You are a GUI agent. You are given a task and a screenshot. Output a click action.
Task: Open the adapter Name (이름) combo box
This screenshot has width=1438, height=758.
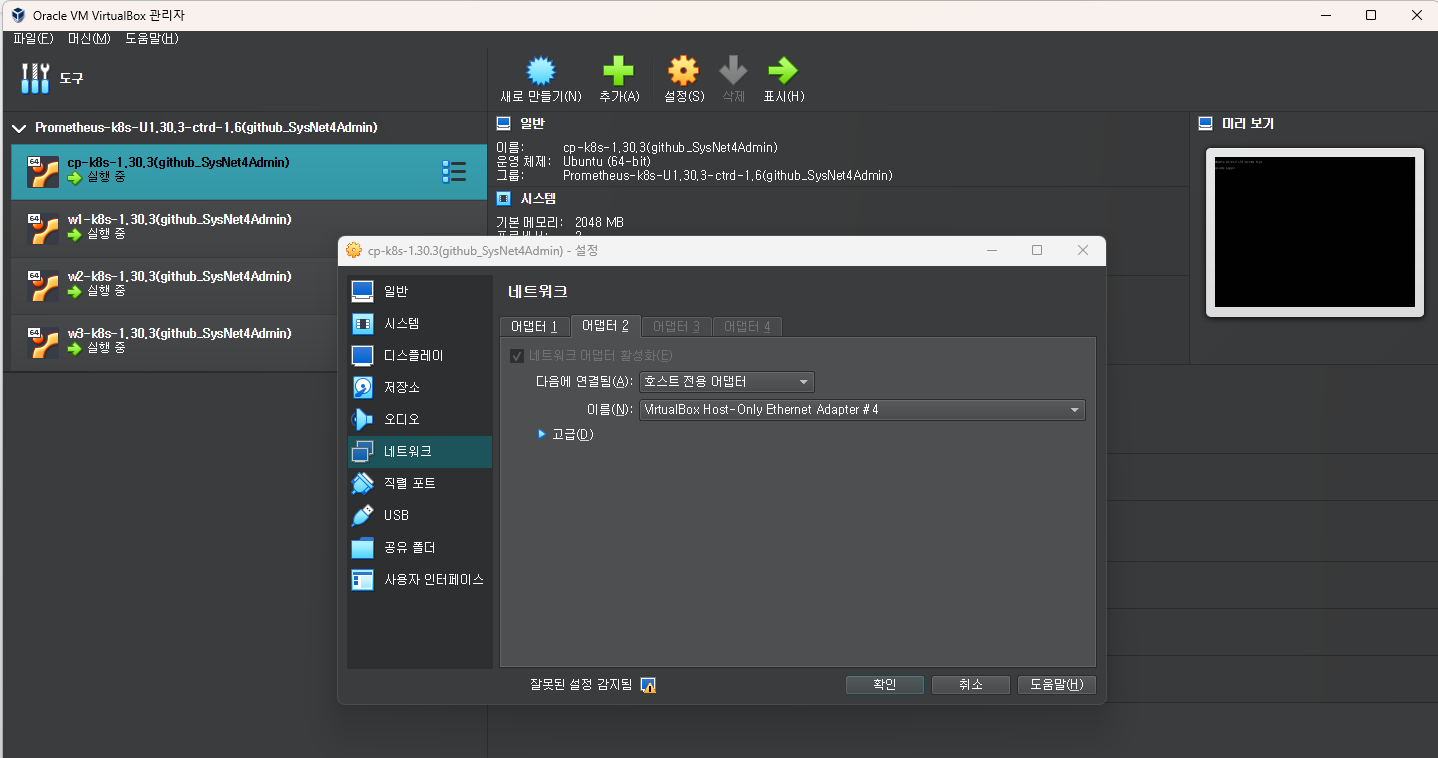(862, 409)
